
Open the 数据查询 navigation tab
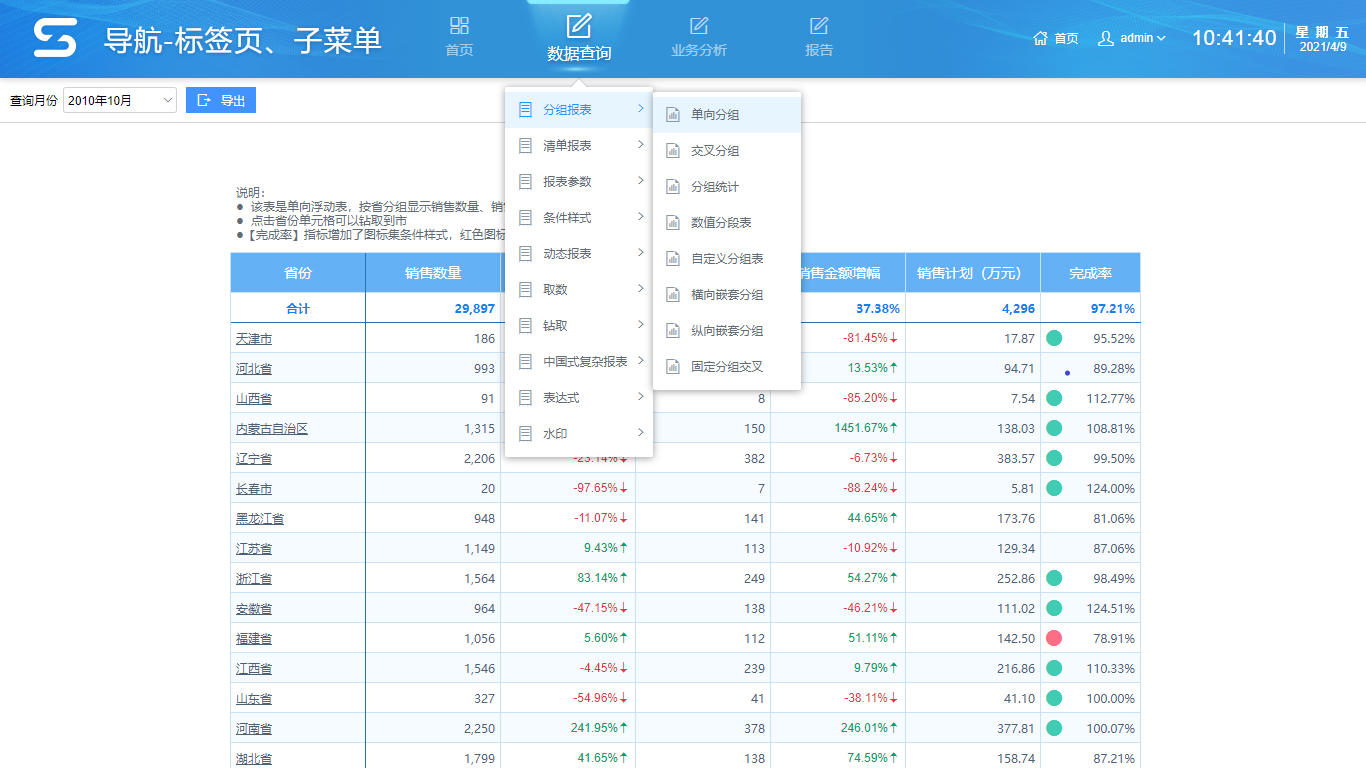[x=579, y=38]
